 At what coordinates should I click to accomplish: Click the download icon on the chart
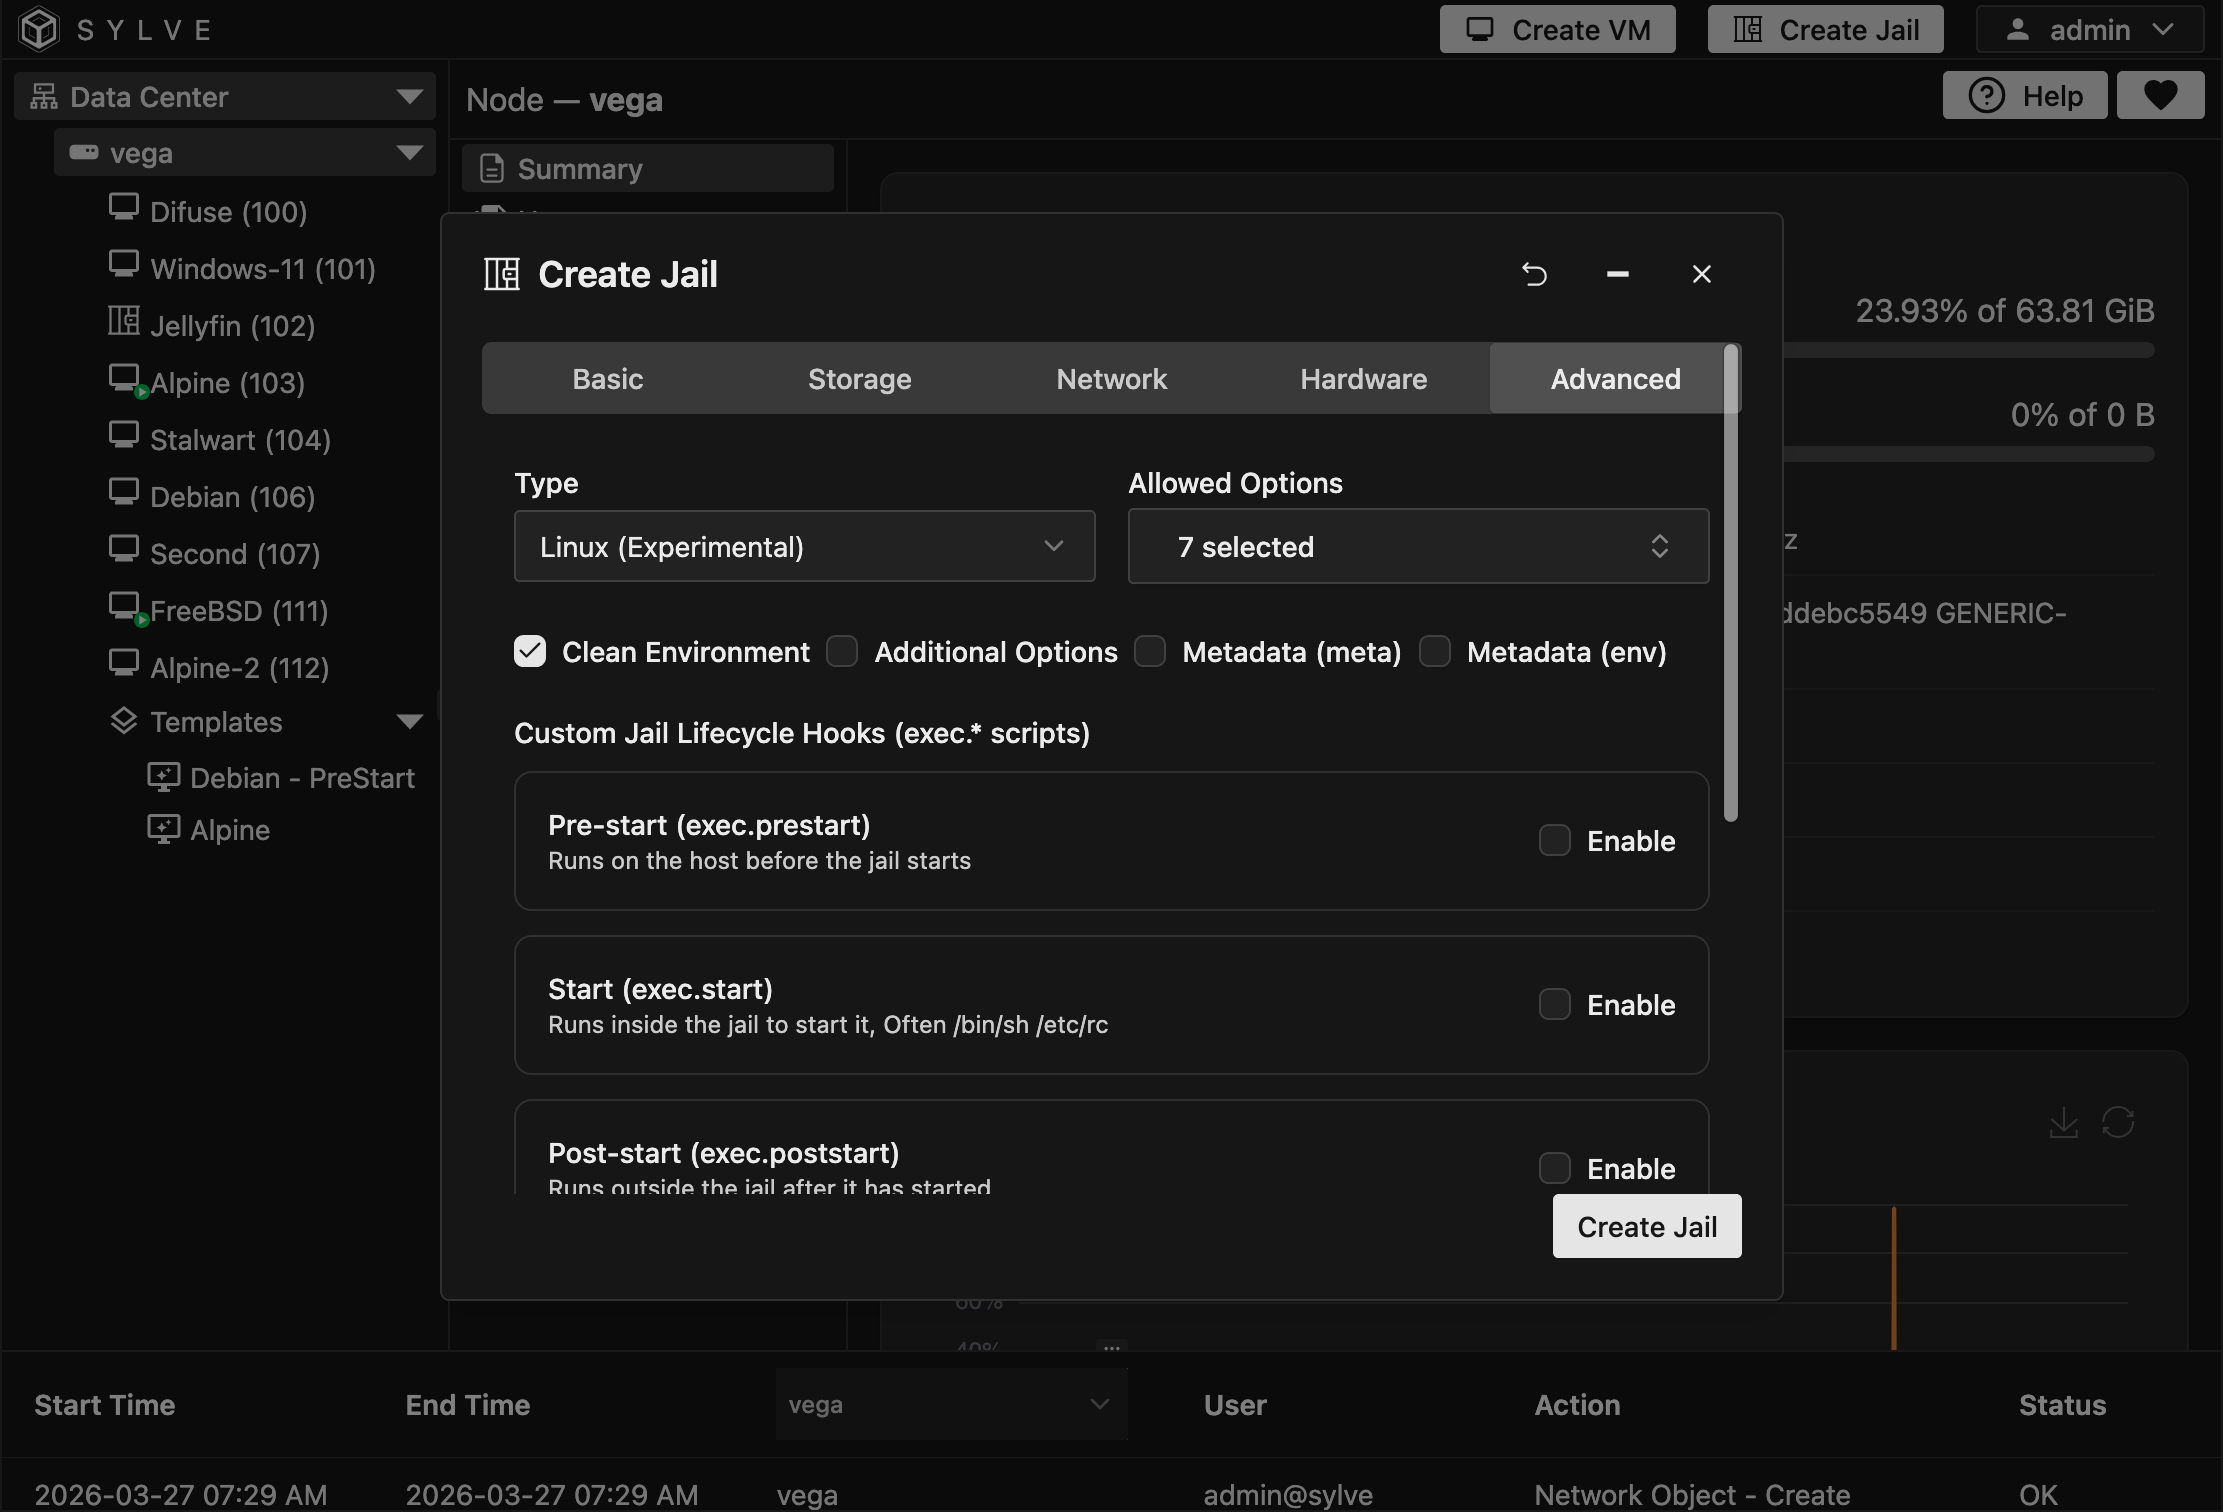tap(2063, 1123)
